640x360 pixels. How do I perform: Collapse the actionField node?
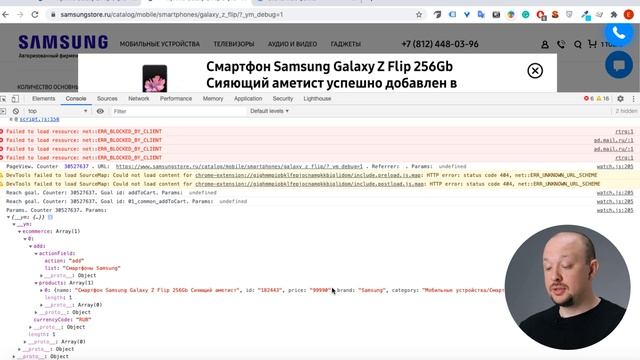tap(36, 253)
